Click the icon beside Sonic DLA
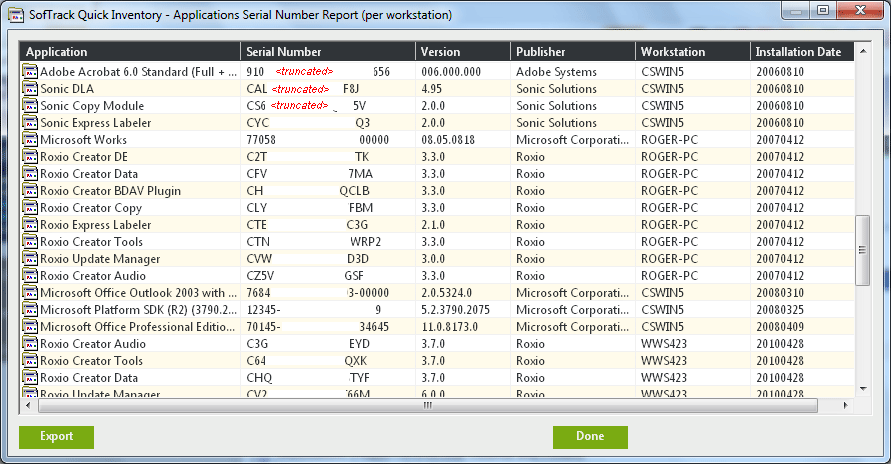This screenshot has height=464, width=891. 30,89
